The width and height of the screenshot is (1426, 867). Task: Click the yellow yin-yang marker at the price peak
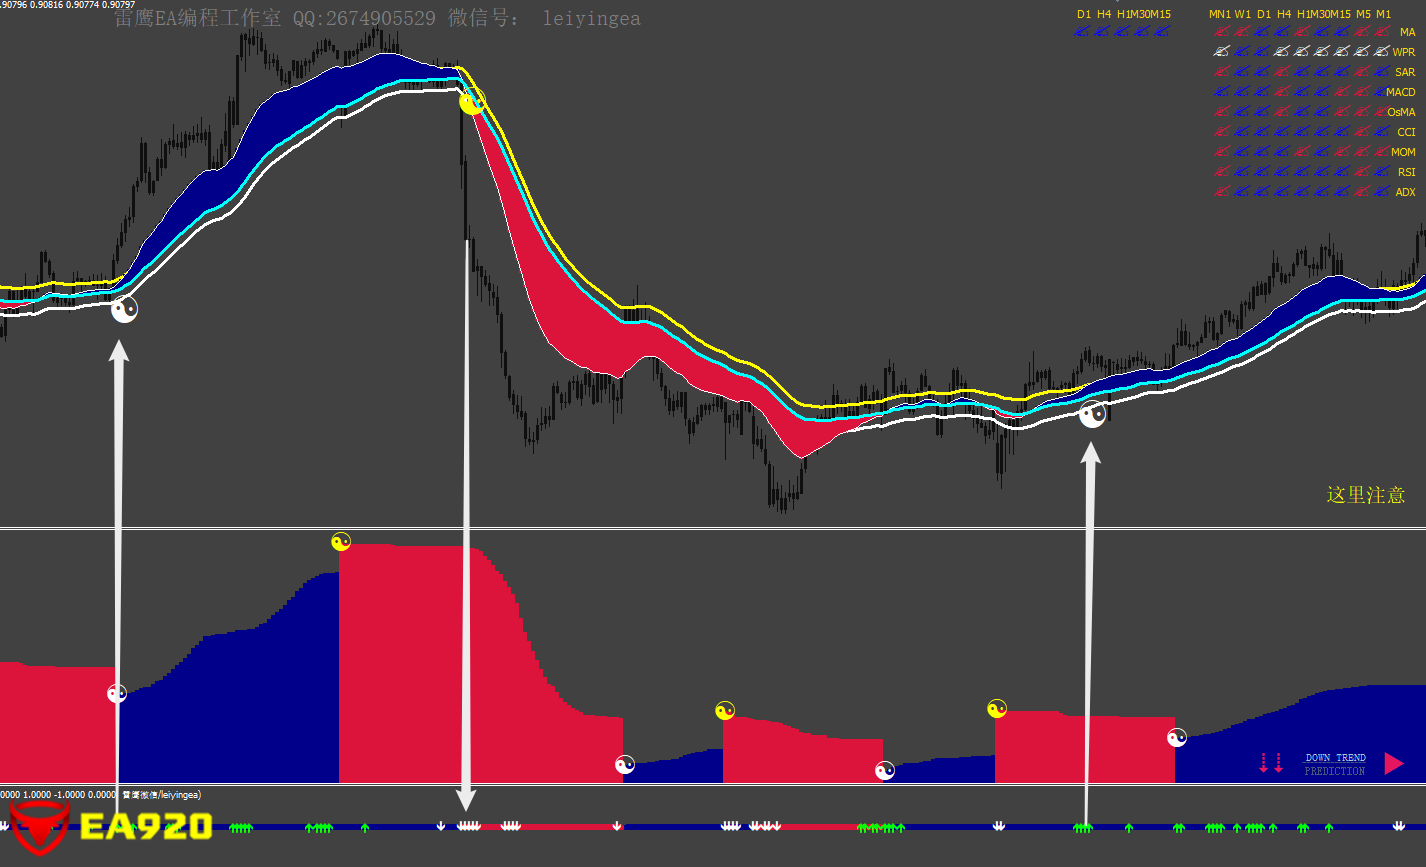pos(472,101)
